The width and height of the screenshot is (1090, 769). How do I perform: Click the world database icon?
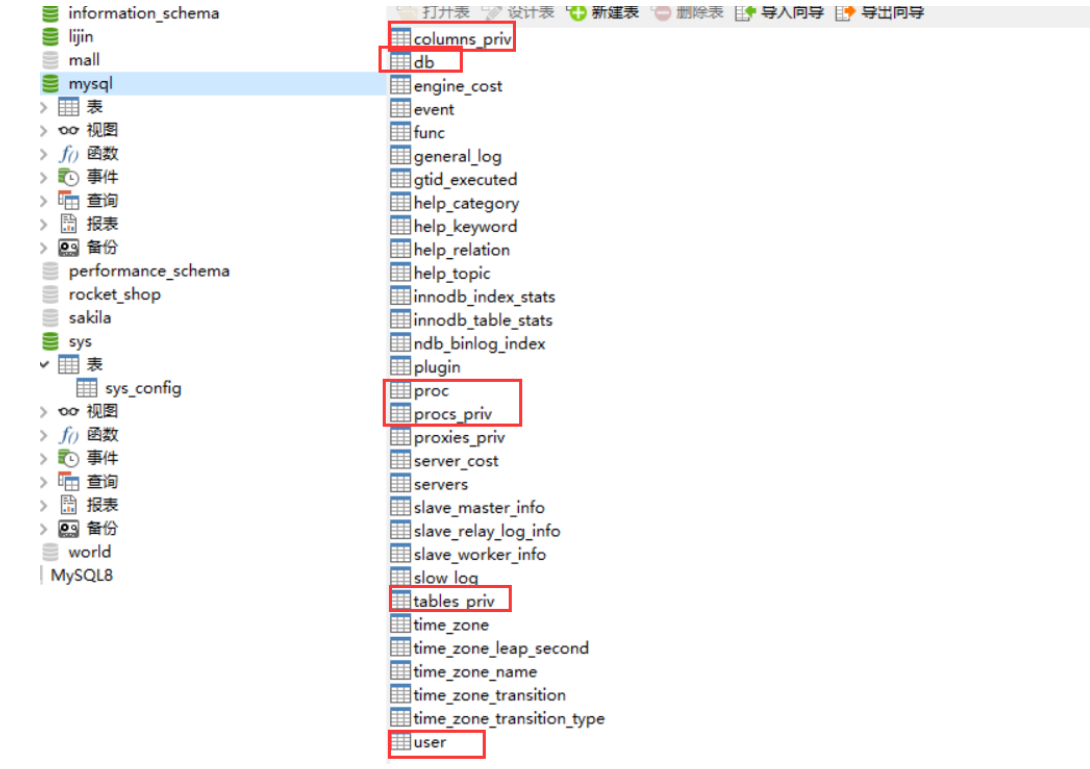(x=50, y=552)
